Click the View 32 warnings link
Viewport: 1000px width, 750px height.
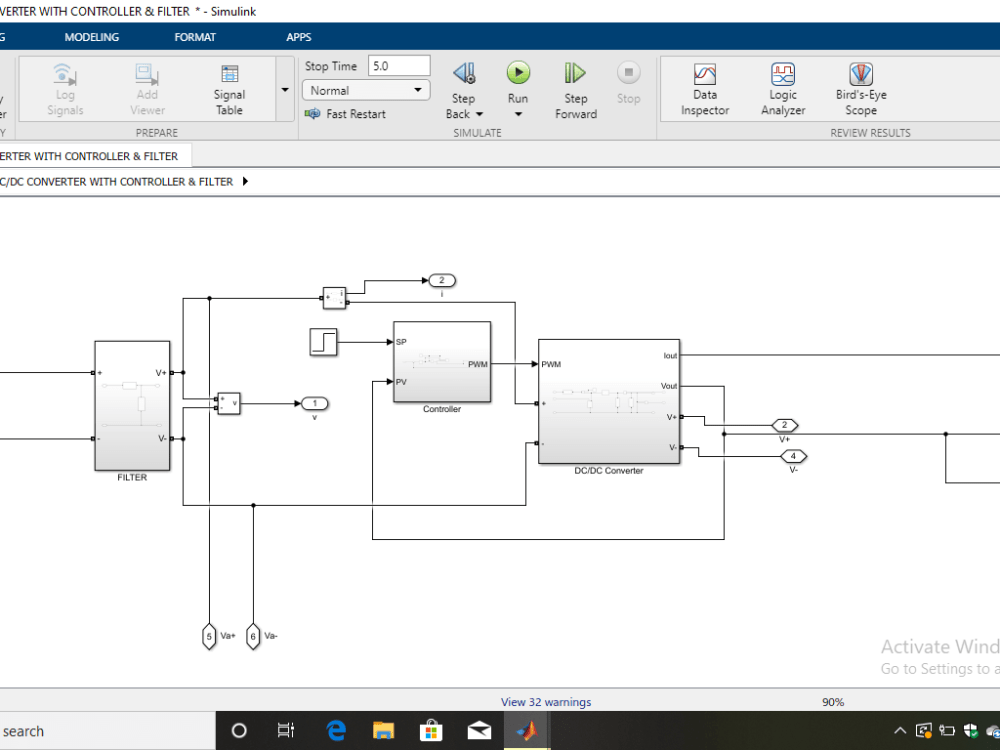(545, 701)
